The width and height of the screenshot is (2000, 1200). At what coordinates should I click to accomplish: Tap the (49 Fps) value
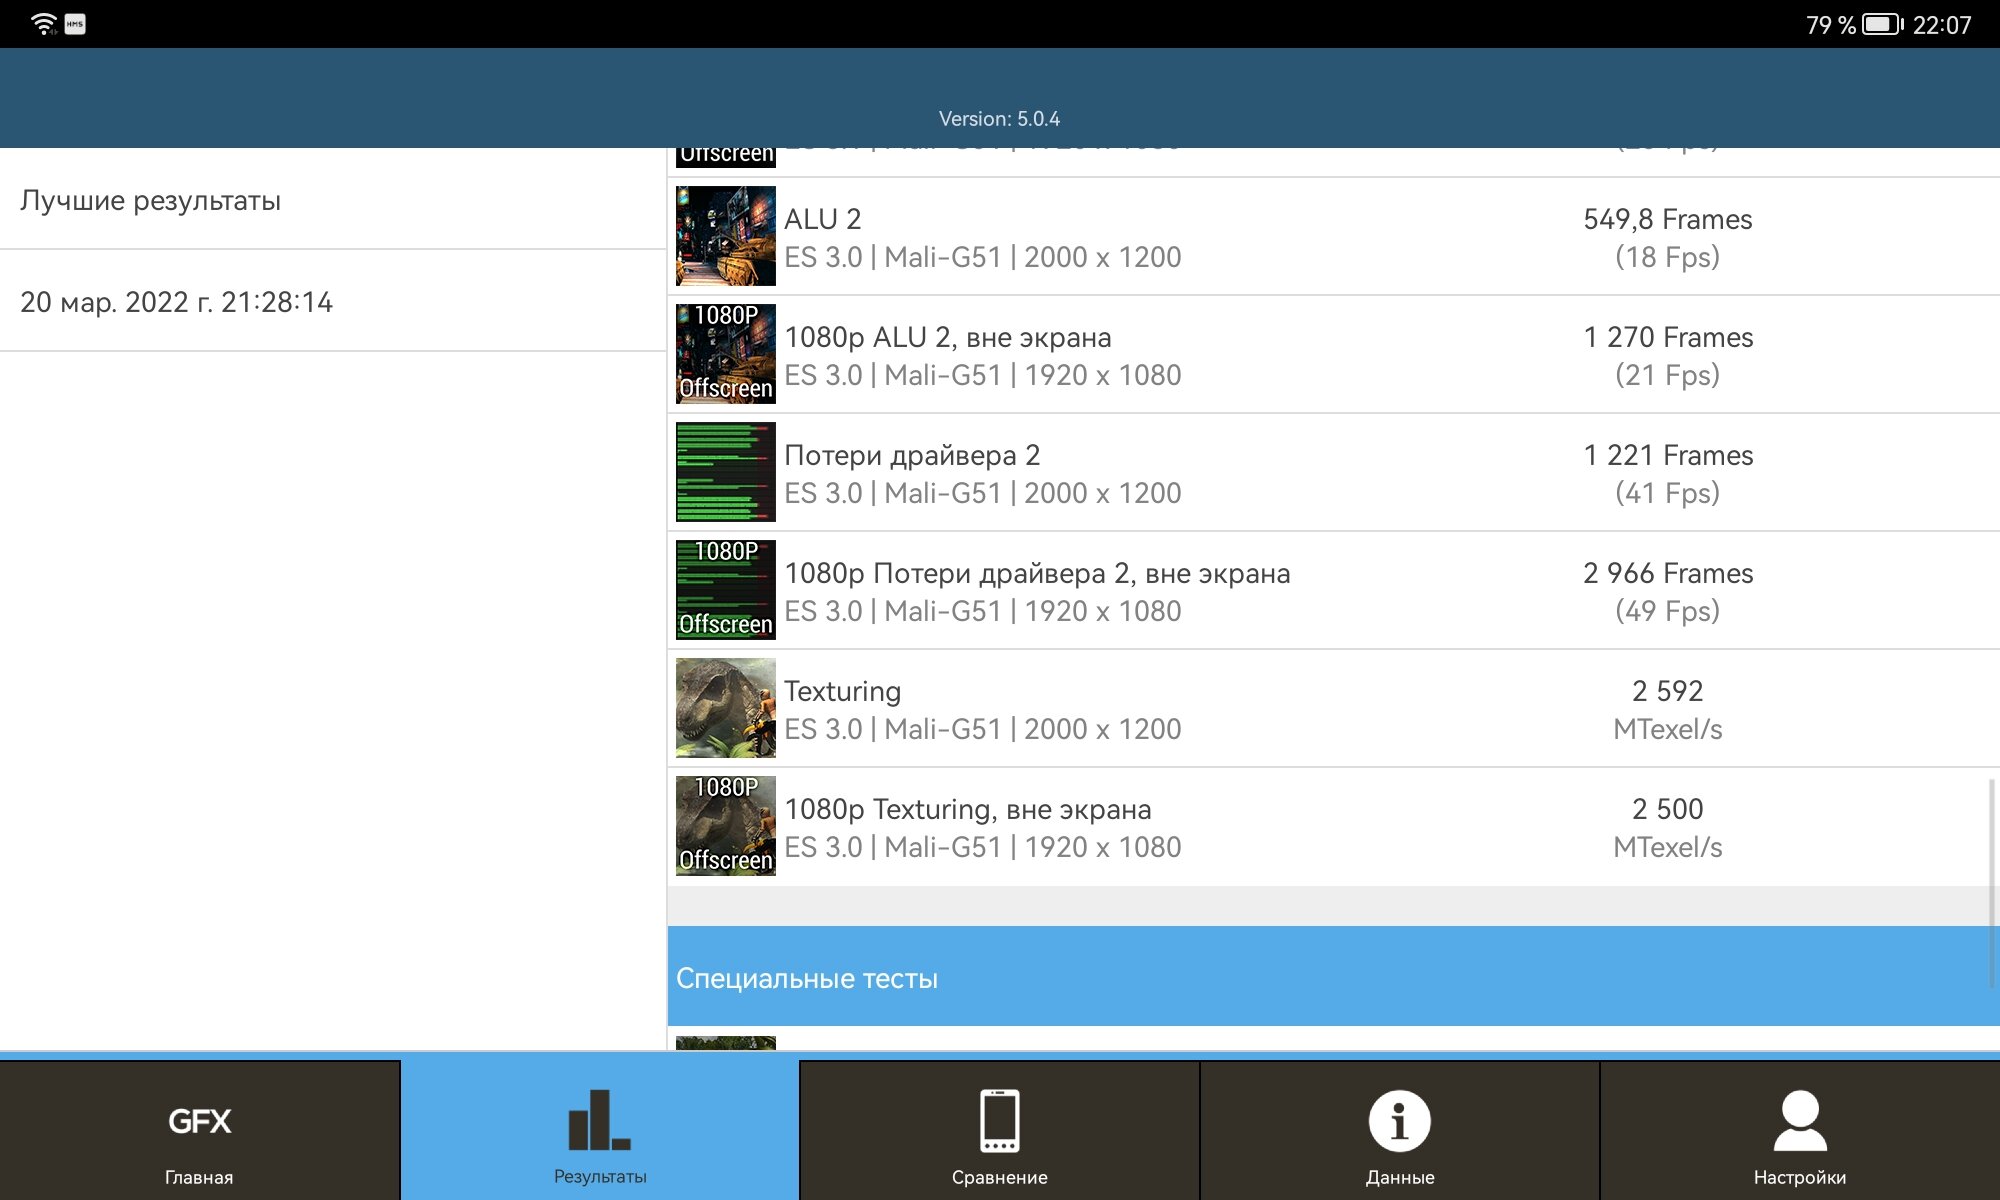point(1668,611)
